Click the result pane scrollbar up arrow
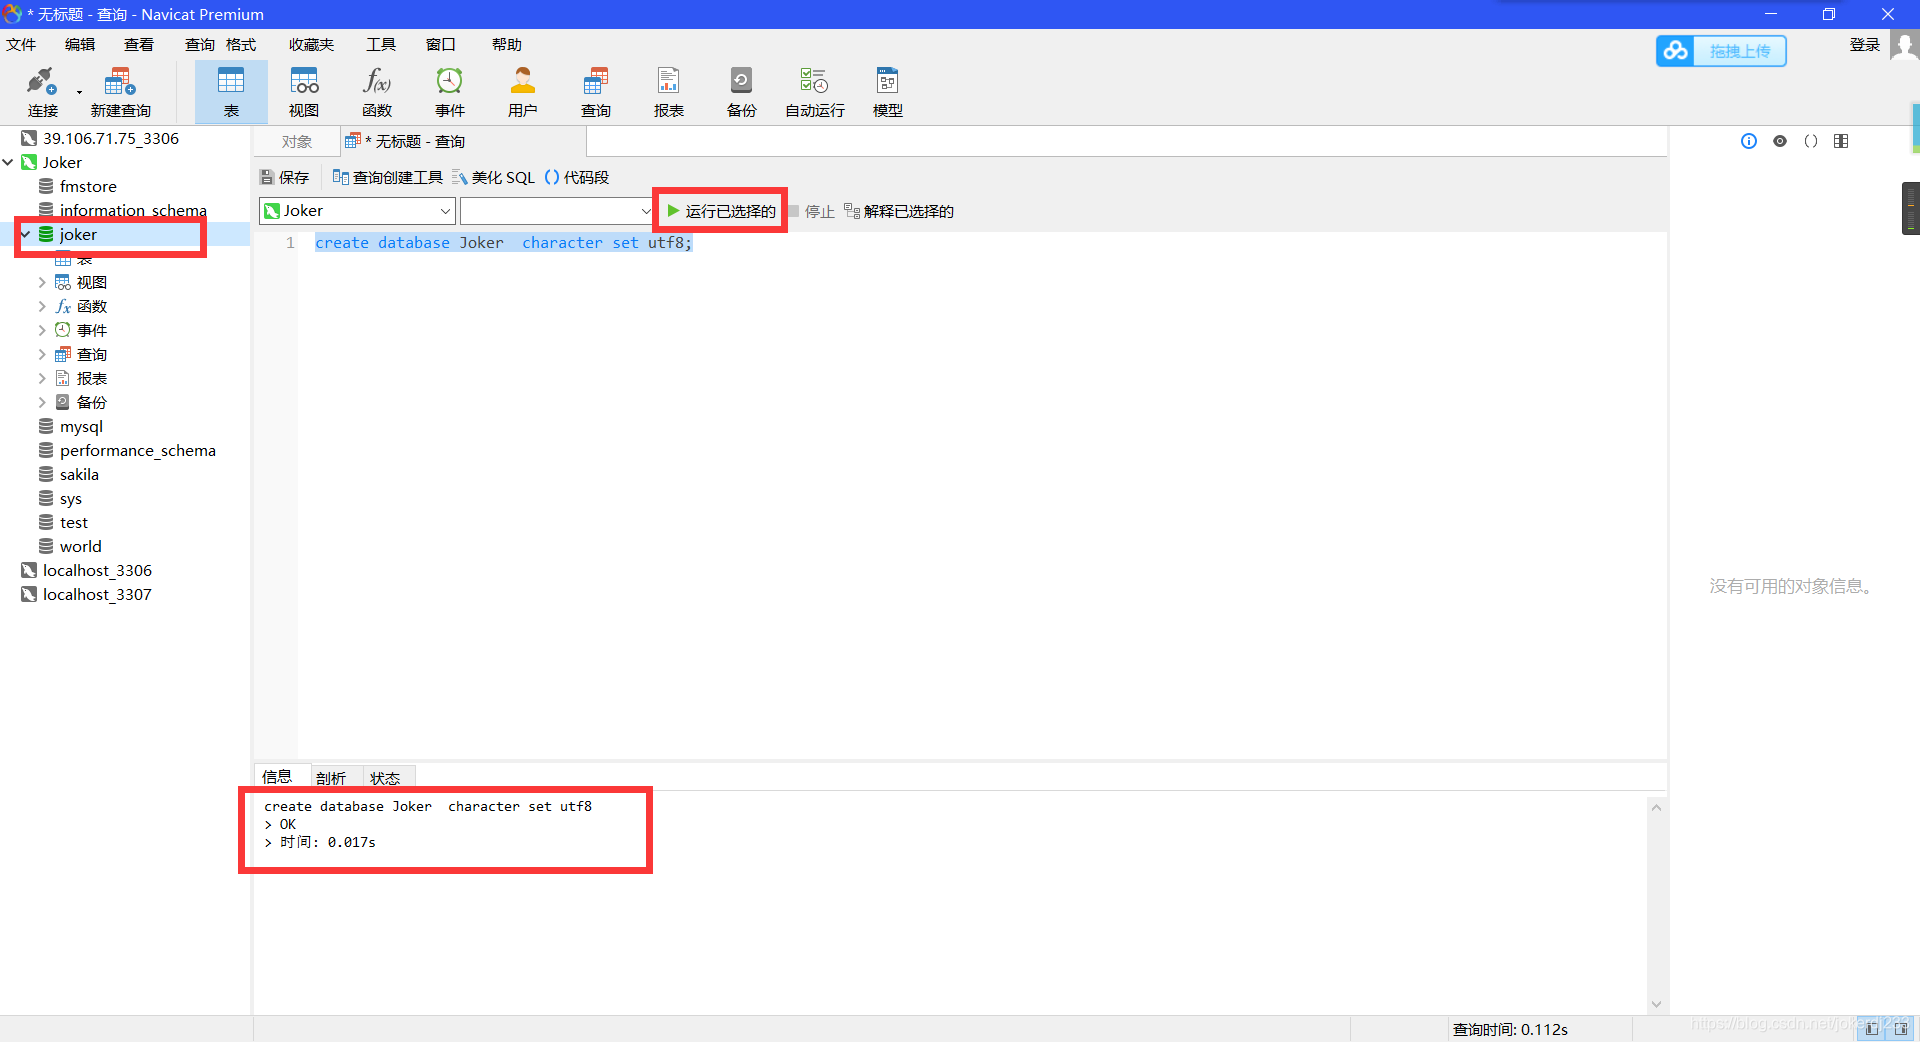This screenshot has width=1920, height=1042. tap(1656, 808)
